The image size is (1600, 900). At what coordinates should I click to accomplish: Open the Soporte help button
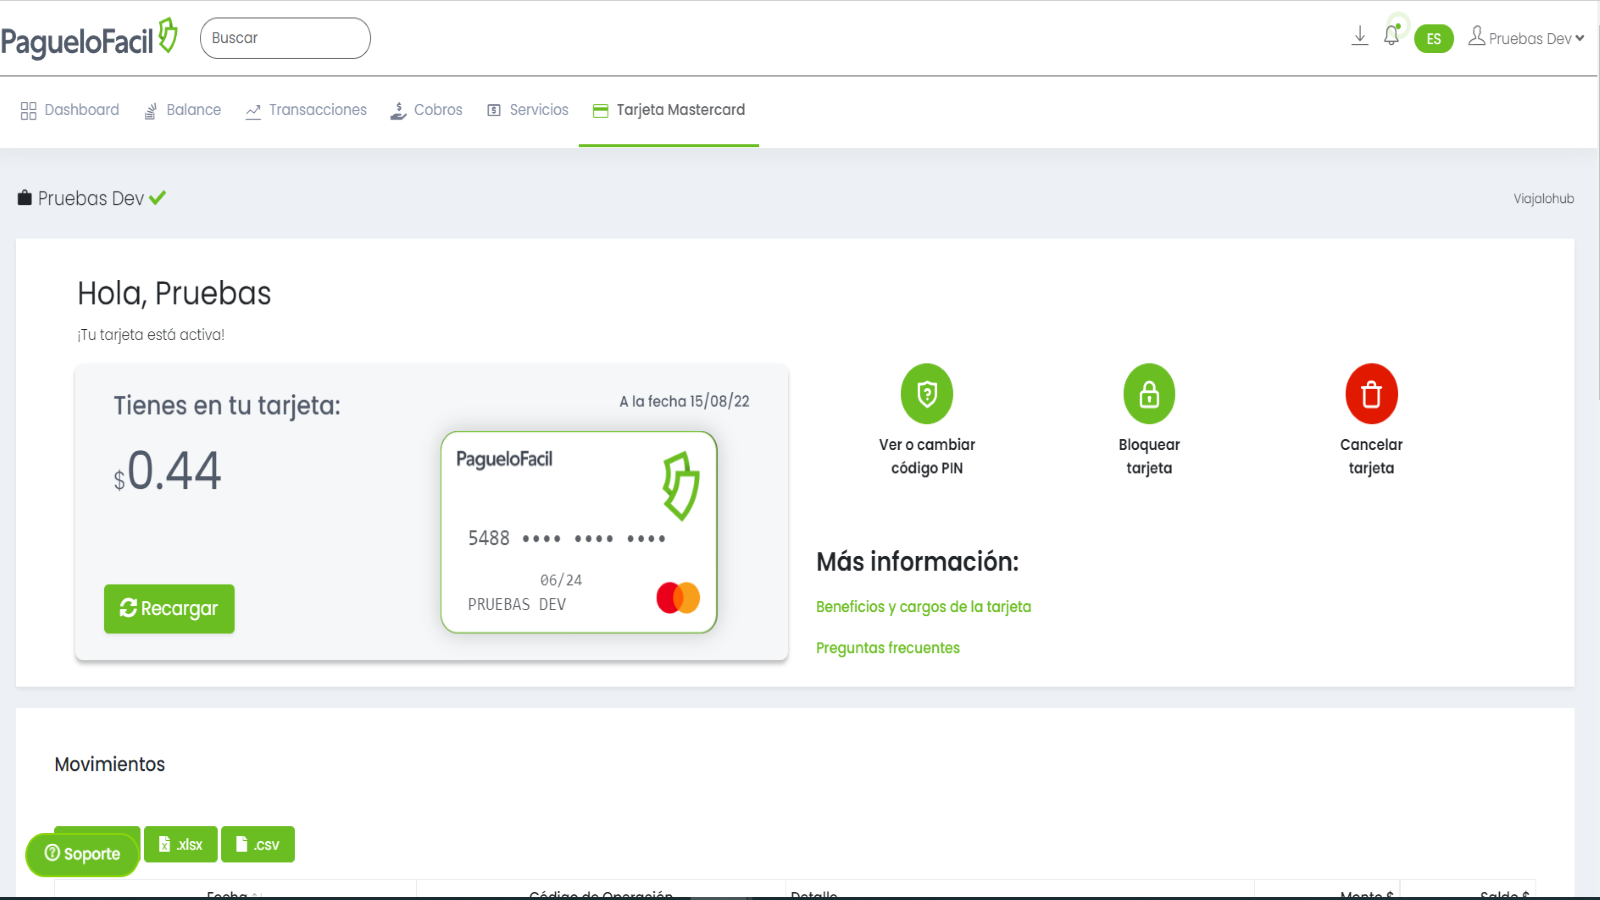click(x=82, y=854)
